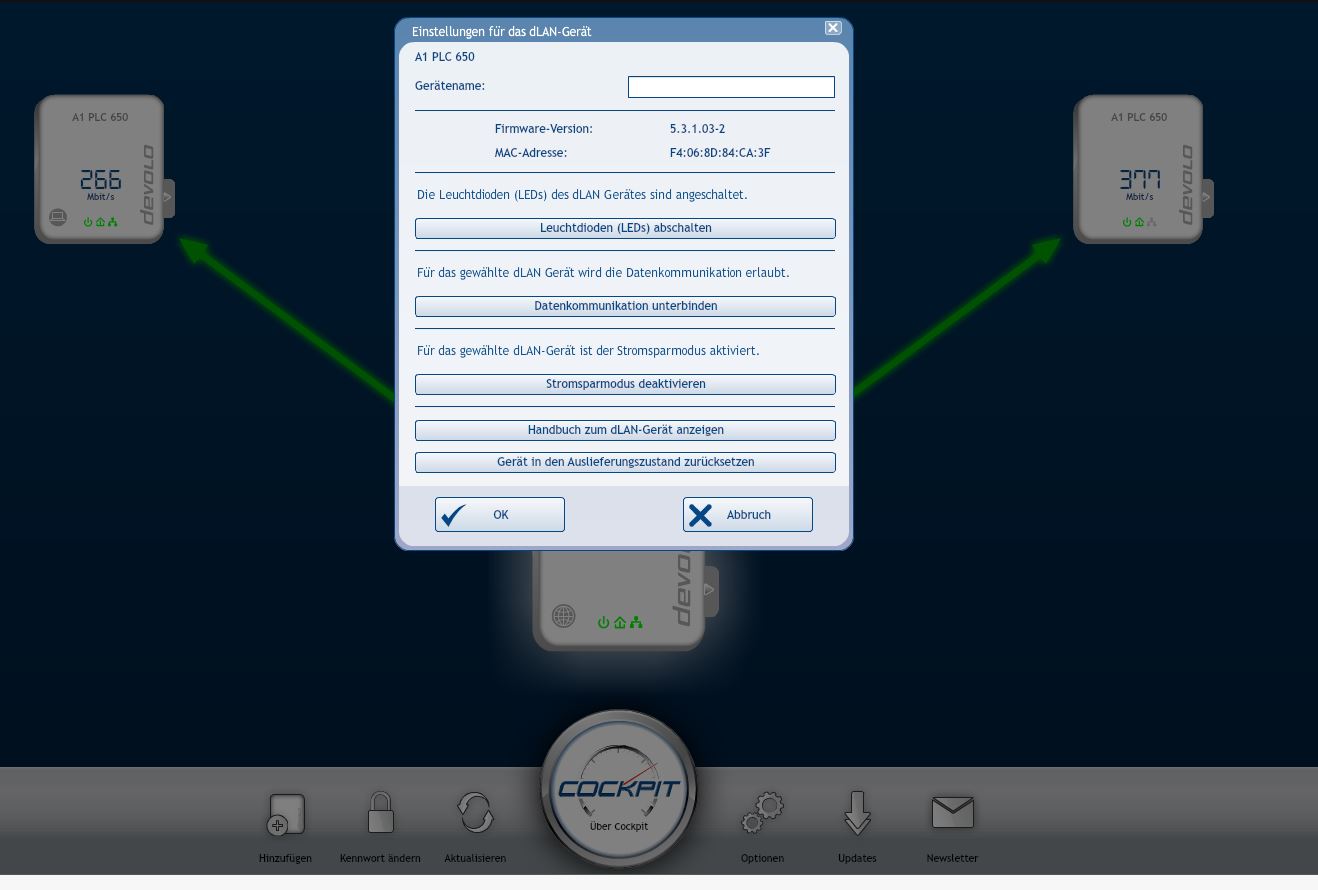Open the Optionen gears icon

762,813
